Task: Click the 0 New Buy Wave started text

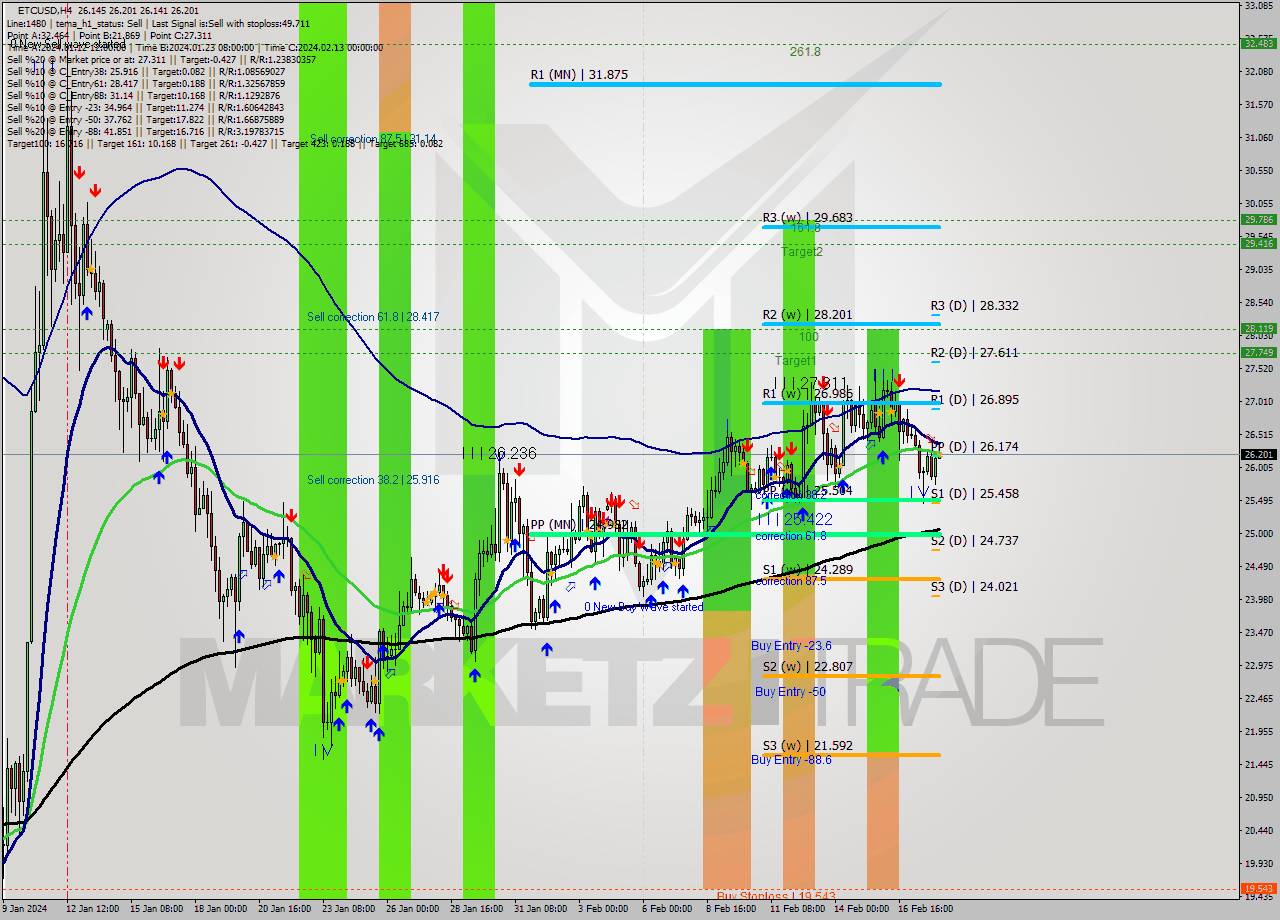Action: pyautogui.click(x=644, y=607)
